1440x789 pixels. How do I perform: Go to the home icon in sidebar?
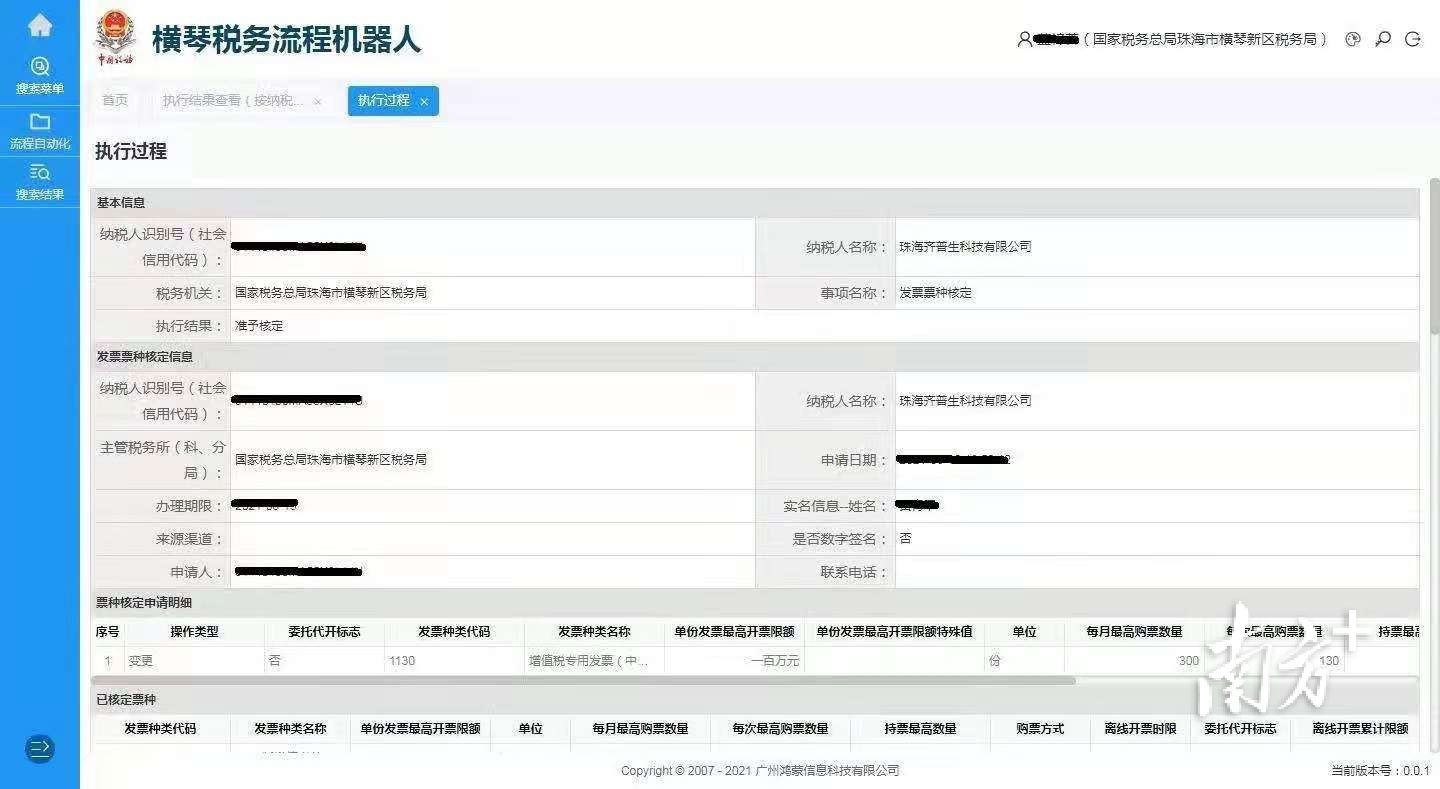coord(40,26)
